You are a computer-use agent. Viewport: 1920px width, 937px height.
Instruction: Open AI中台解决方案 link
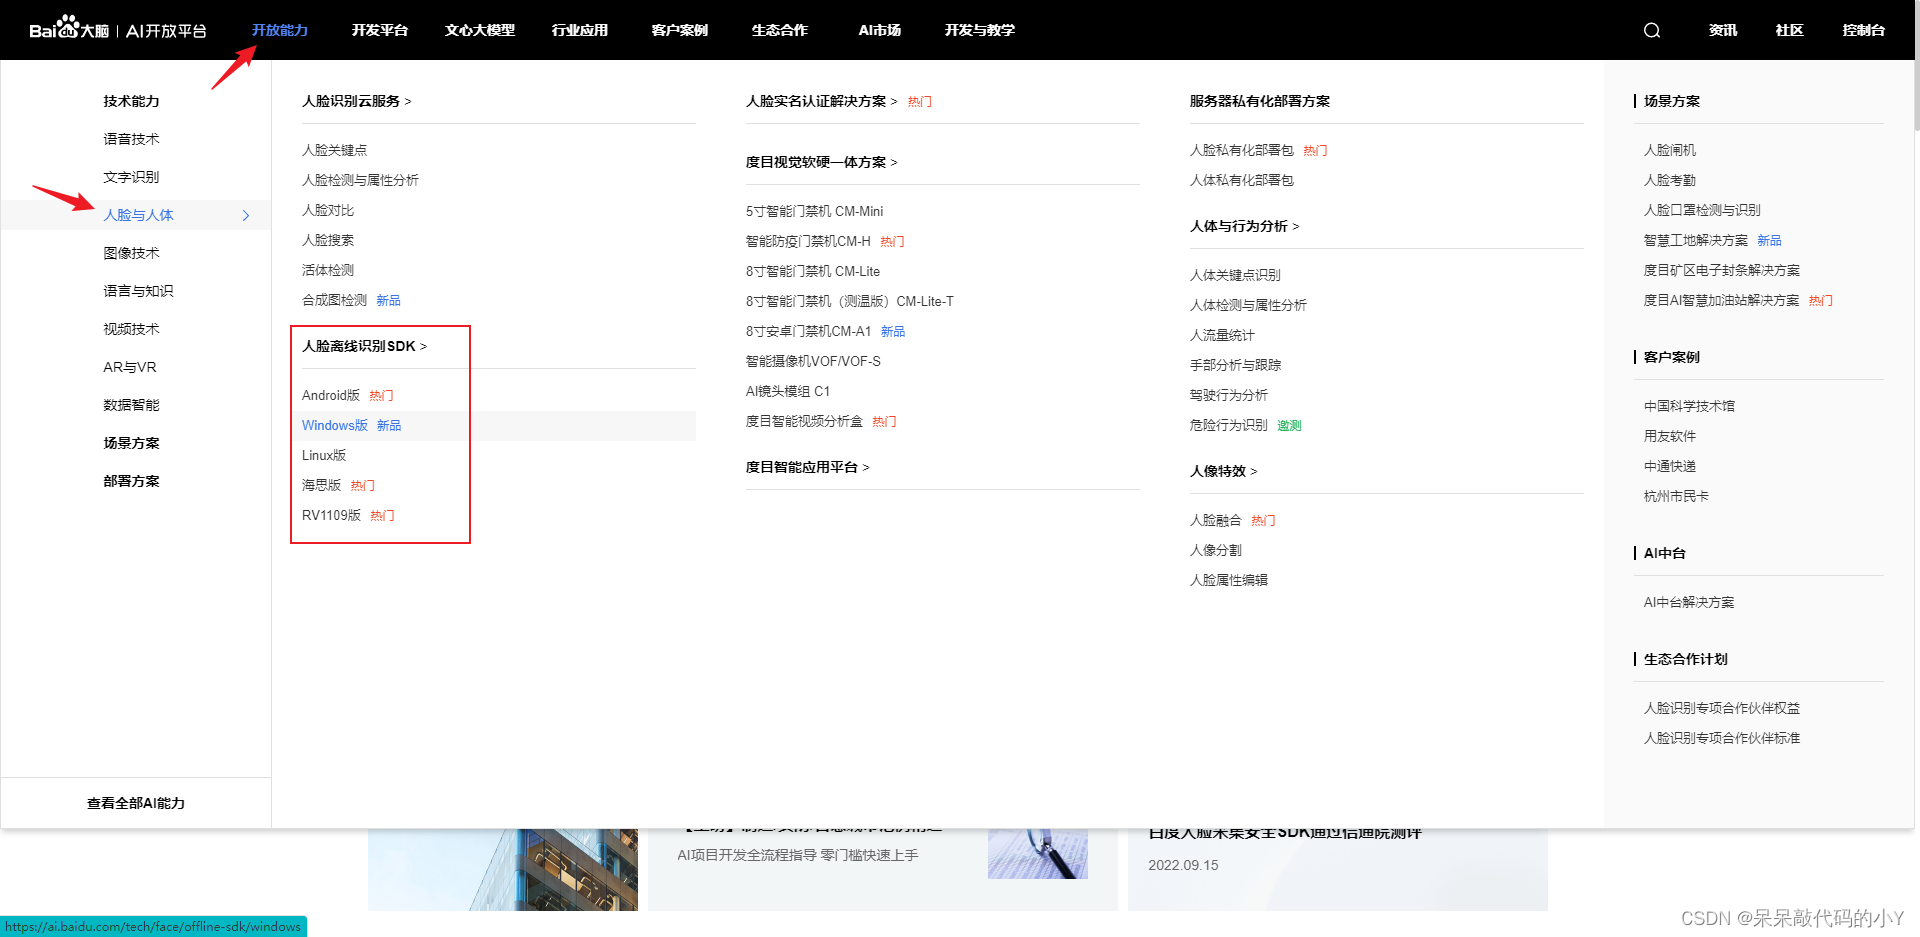(x=1689, y=602)
